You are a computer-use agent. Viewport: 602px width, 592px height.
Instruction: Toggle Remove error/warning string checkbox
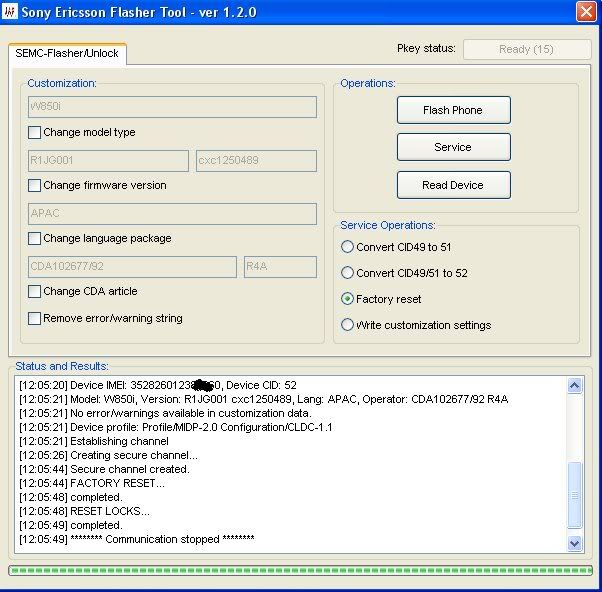click(x=35, y=318)
